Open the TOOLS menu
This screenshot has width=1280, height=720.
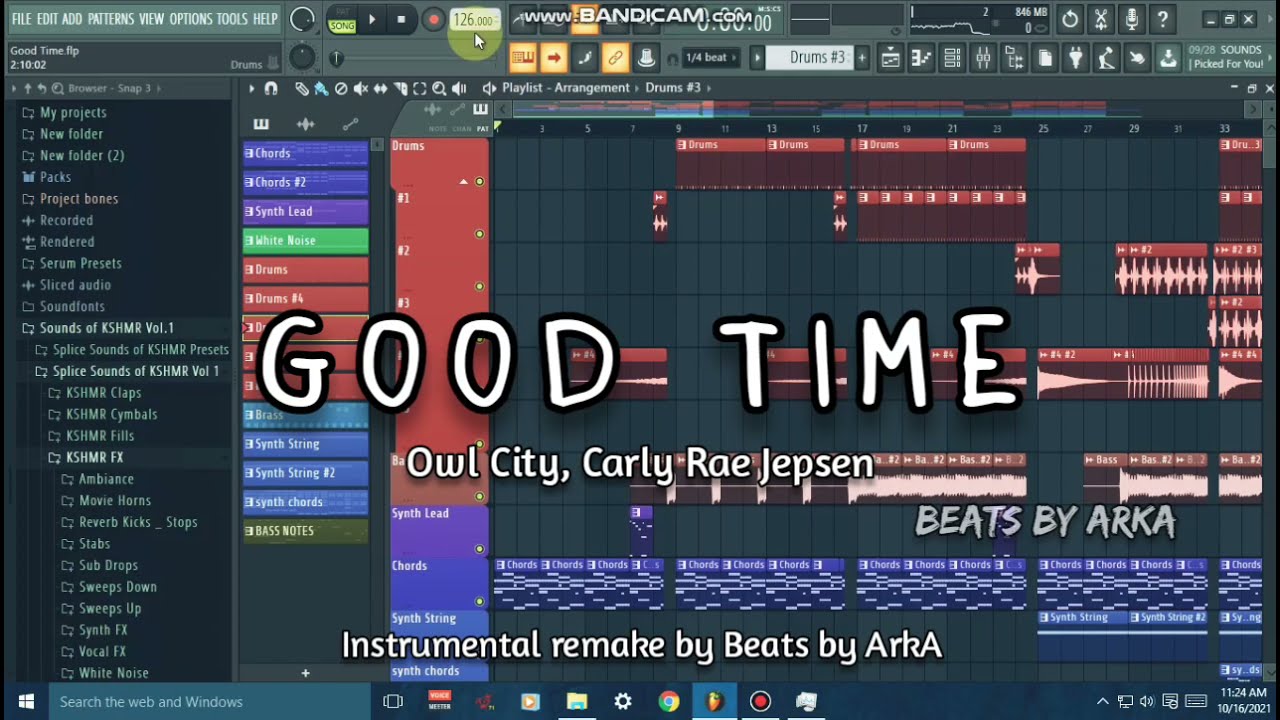(x=232, y=19)
